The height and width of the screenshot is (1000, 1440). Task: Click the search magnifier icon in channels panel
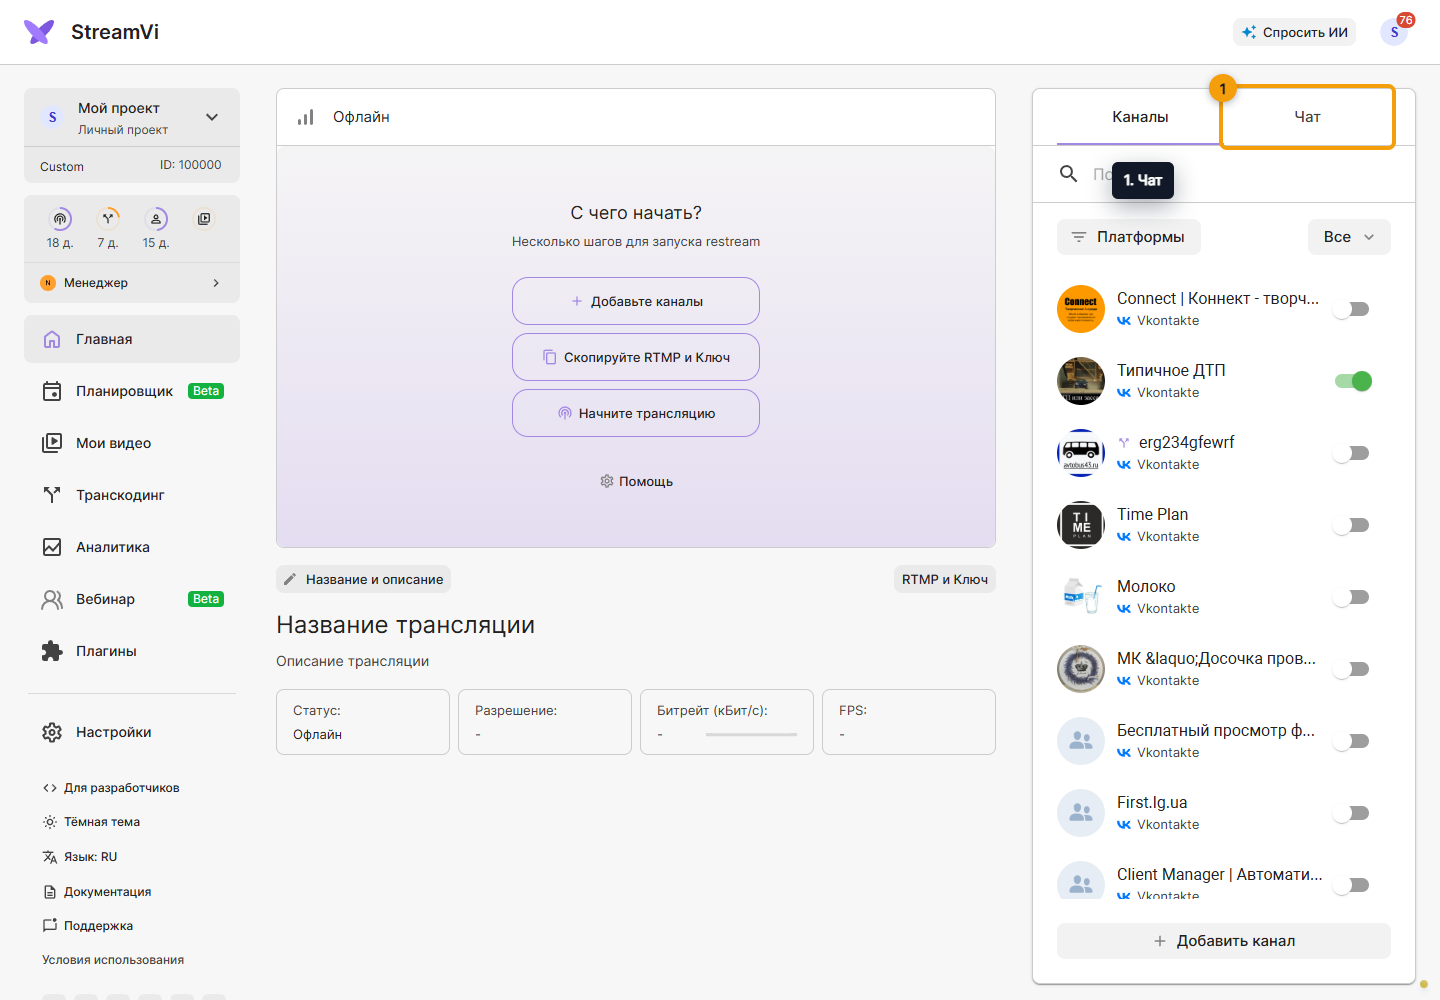tap(1068, 174)
